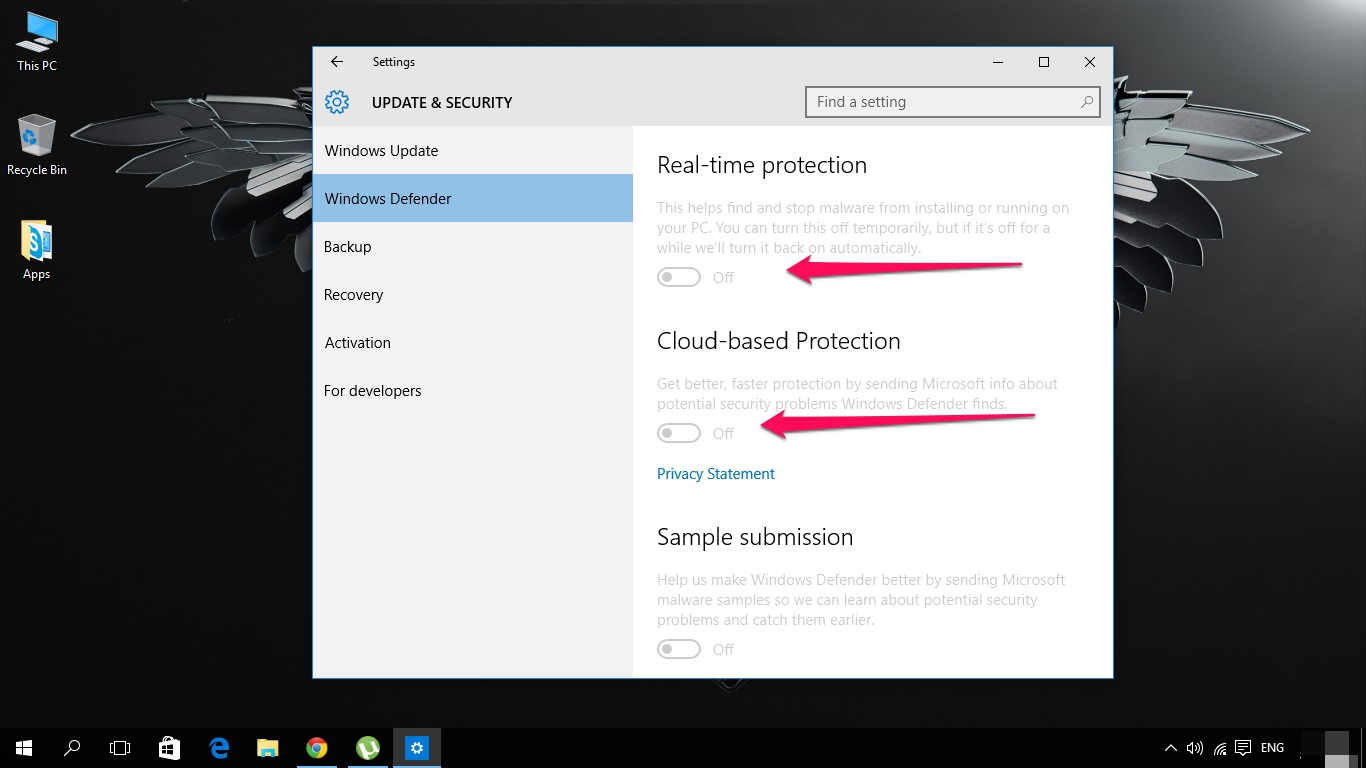Select the Backup settings section
The height and width of the screenshot is (768, 1366).
(347, 246)
